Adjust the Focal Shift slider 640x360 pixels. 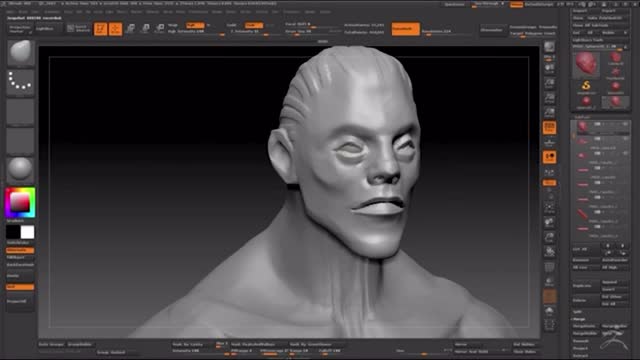point(312,24)
